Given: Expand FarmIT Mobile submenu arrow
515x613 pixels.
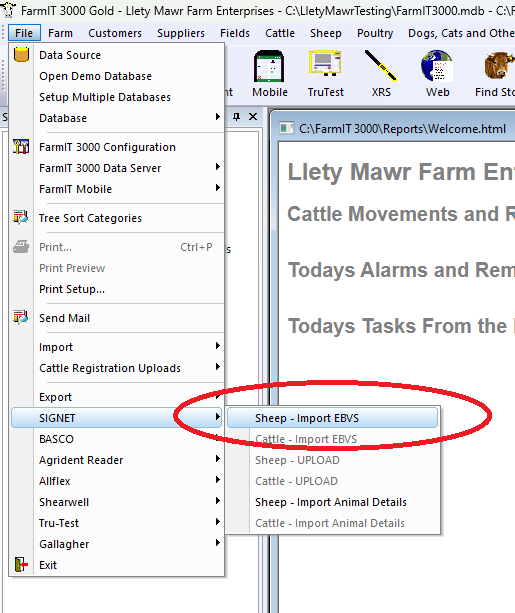Looking at the screenshot, I should 218,188.
